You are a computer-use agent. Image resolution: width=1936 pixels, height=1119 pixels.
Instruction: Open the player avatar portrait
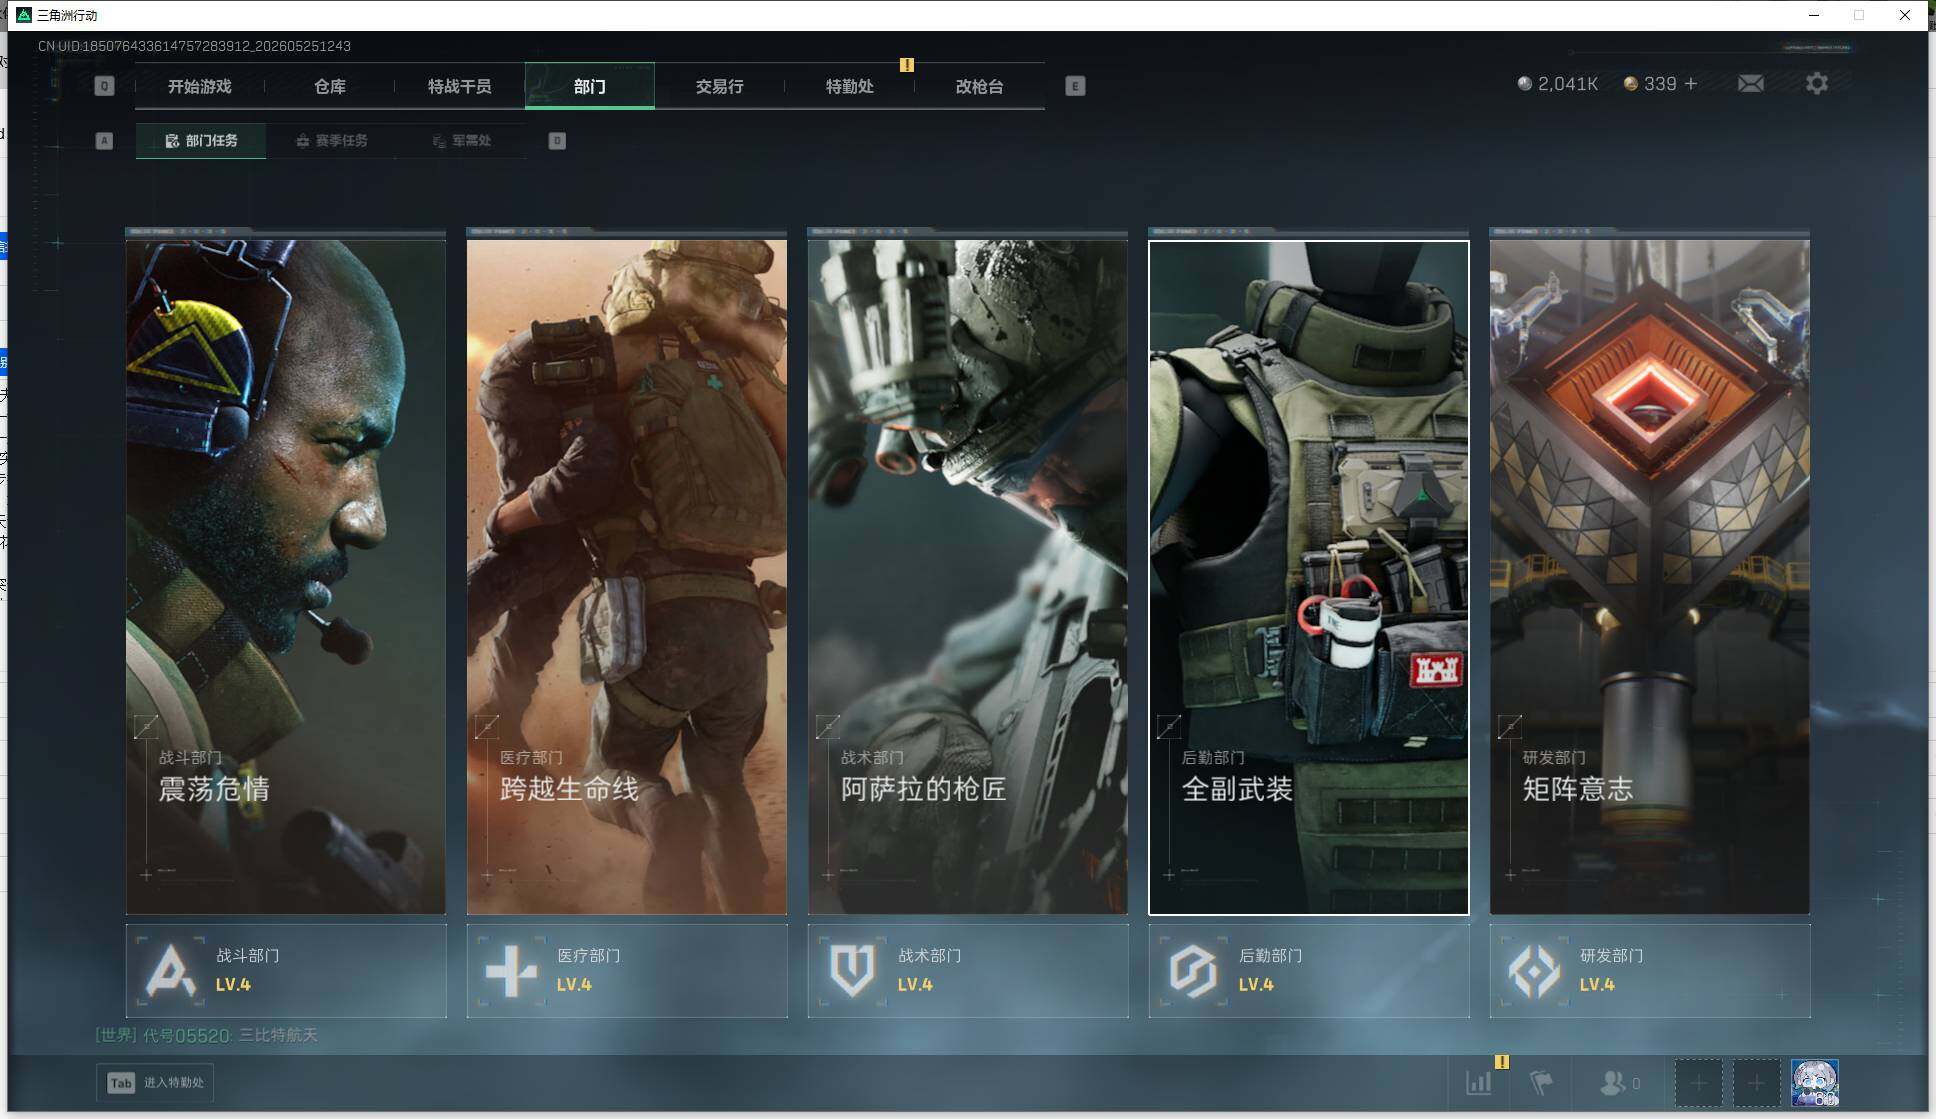[x=1814, y=1083]
